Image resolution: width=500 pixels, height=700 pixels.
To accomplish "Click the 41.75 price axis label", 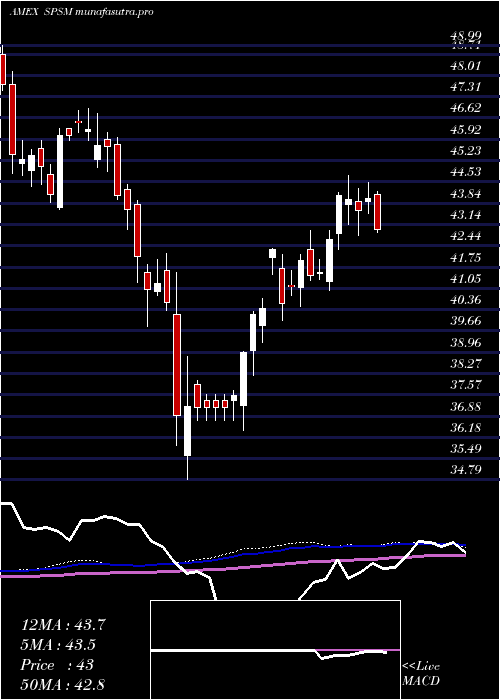I will pos(466,257).
